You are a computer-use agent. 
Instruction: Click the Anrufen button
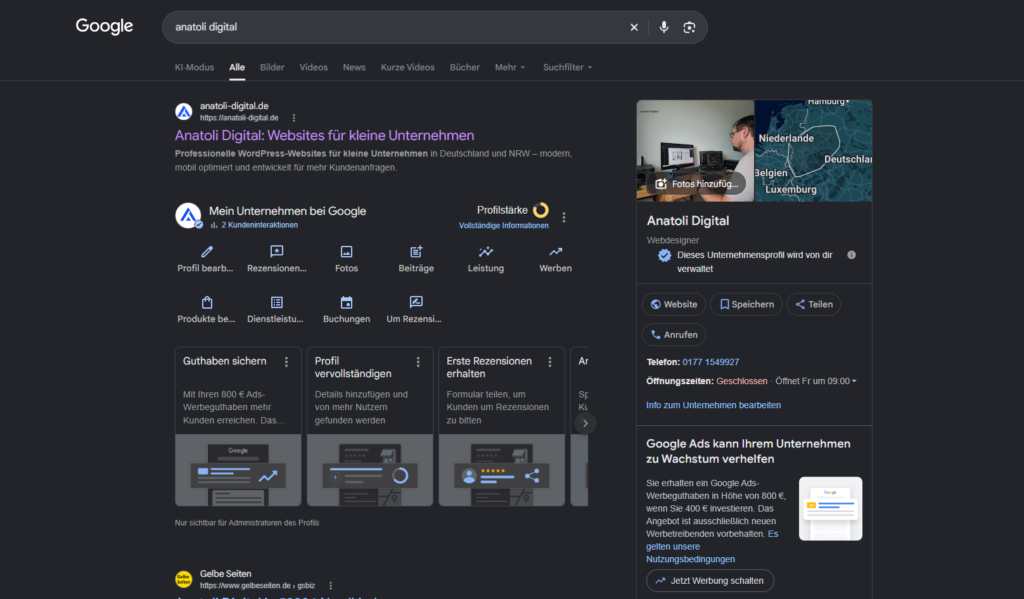coord(674,334)
